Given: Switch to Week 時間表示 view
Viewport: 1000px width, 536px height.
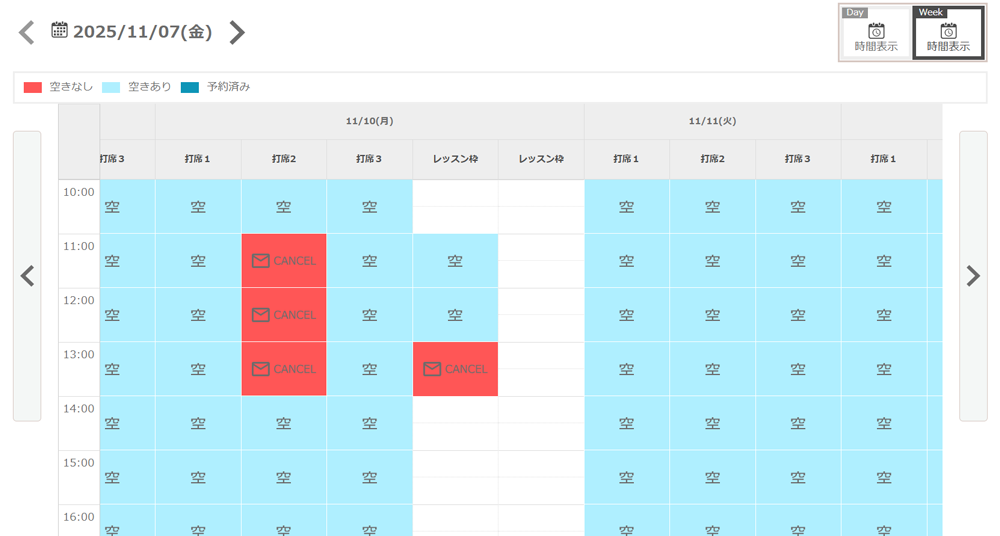Looking at the screenshot, I should tap(948, 34).
